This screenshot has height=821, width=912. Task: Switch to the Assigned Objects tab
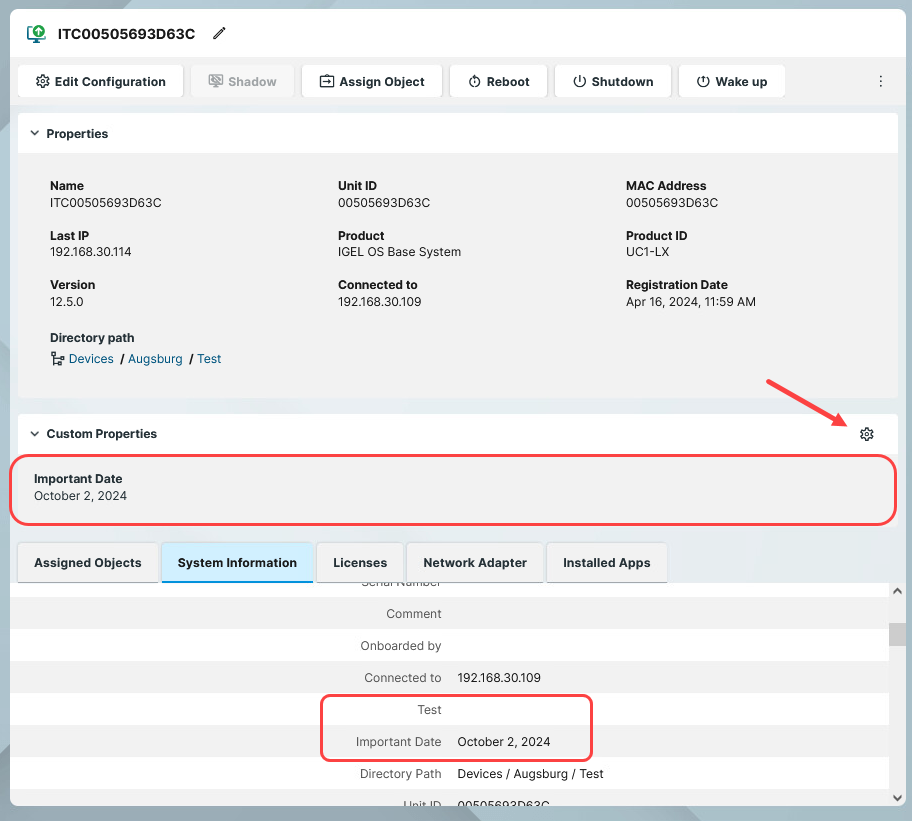[x=88, y=563]
